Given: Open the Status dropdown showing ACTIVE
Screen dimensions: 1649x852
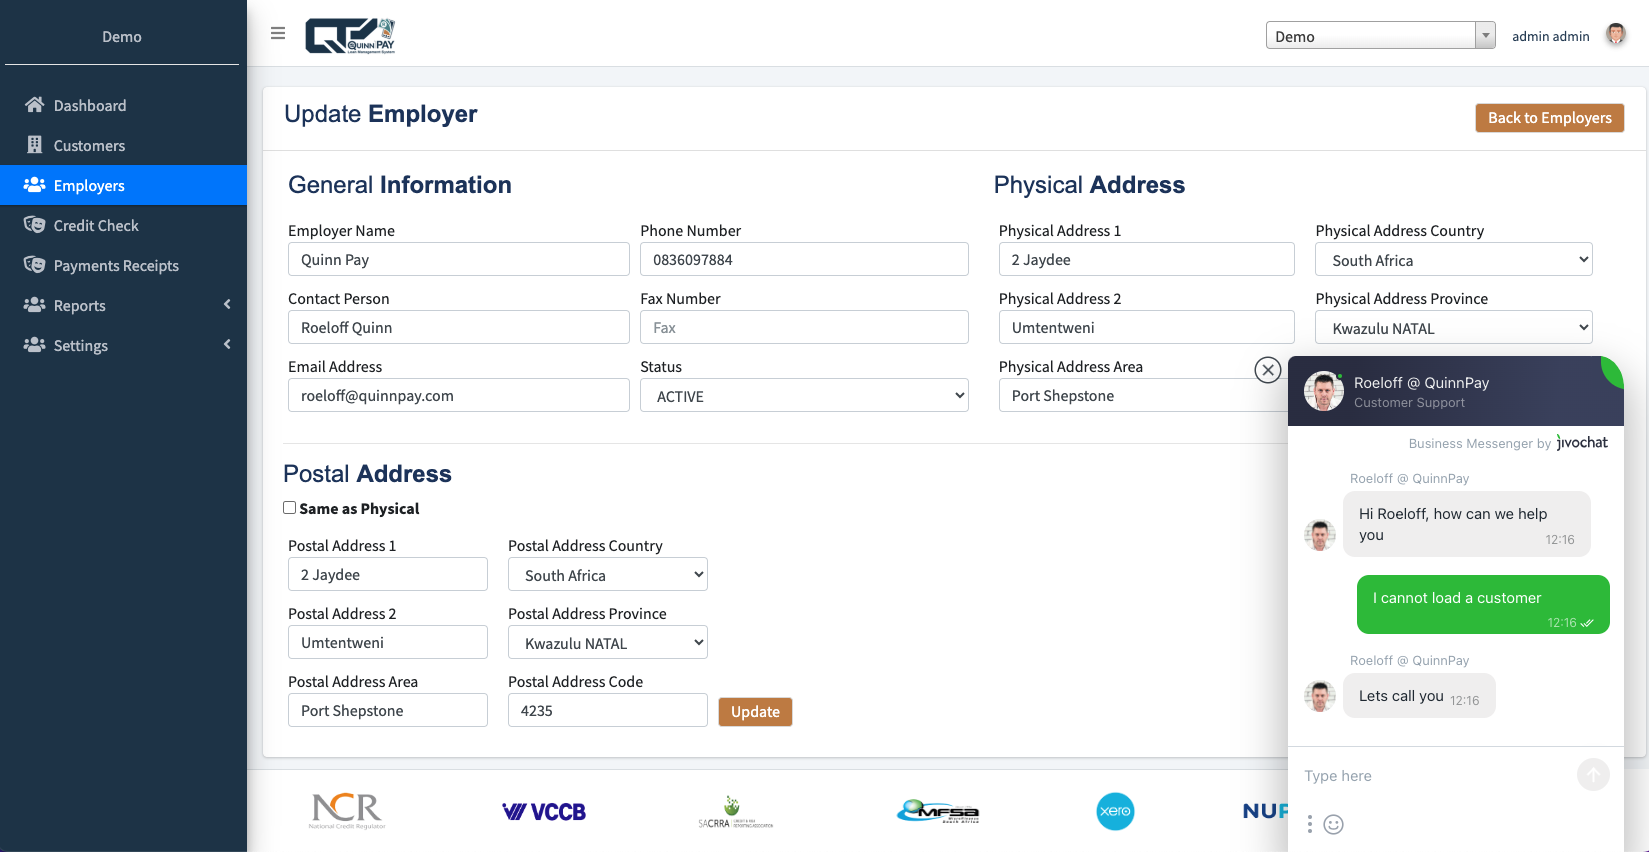Looking at the screenshot, I should tap(804, 395).
